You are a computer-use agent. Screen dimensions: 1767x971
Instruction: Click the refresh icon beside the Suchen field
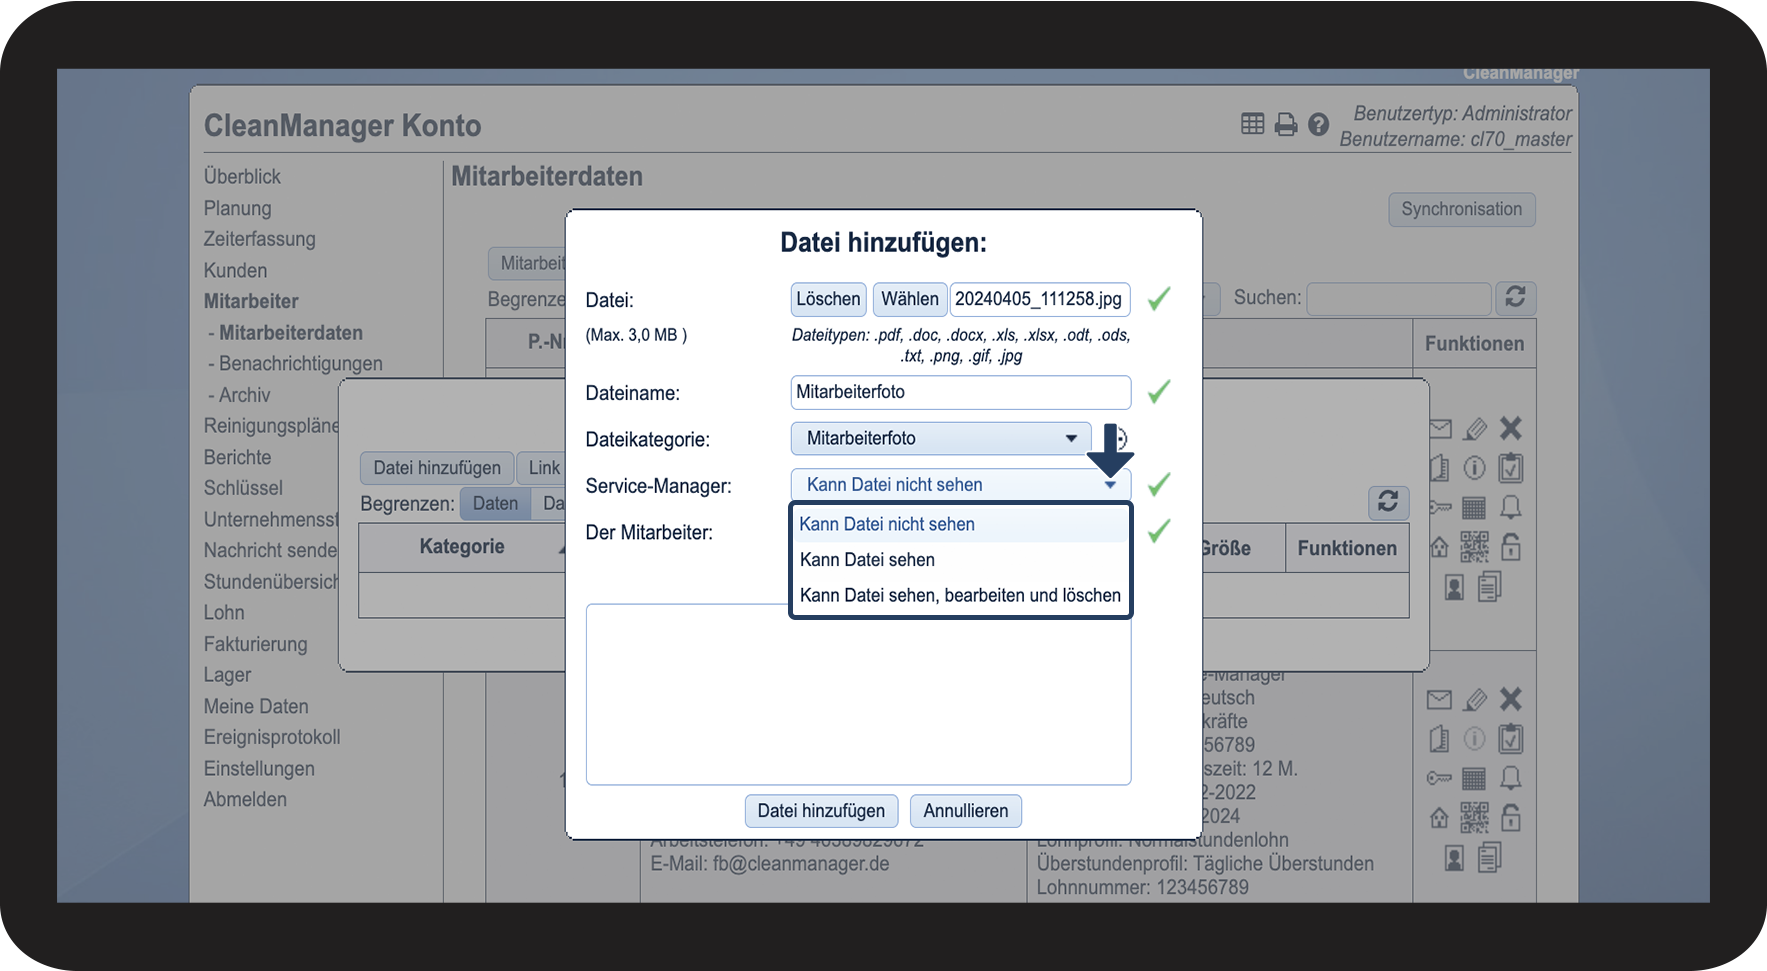tap(1515, 298)
